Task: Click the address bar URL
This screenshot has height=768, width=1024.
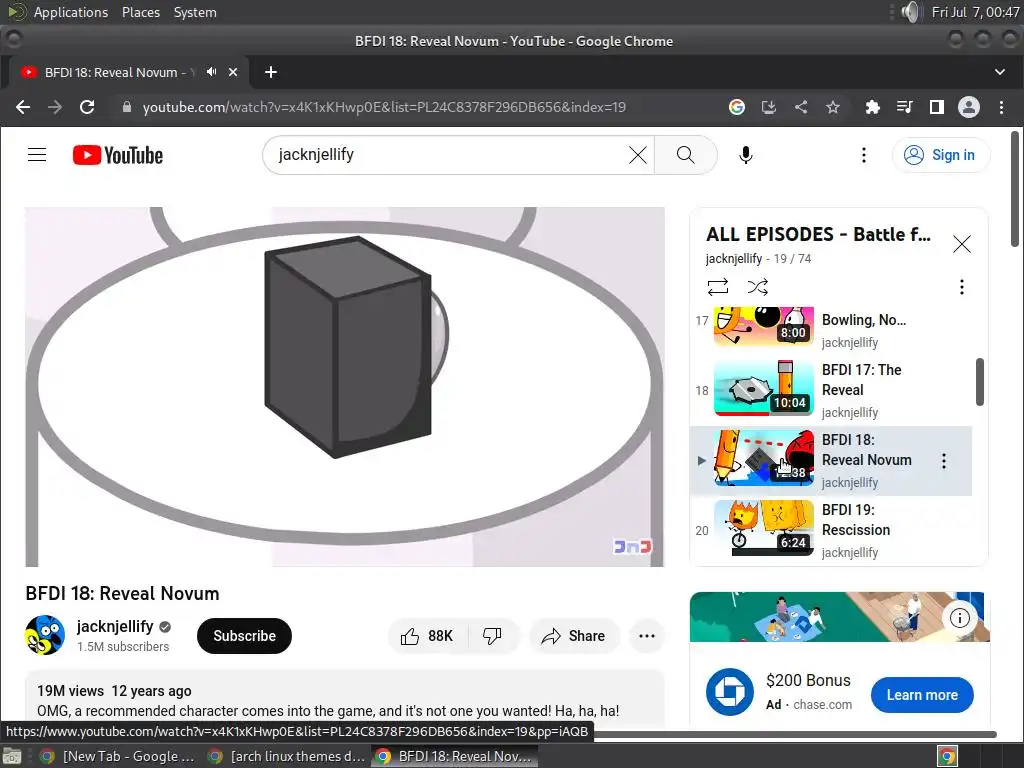Action: click(384, 107)
